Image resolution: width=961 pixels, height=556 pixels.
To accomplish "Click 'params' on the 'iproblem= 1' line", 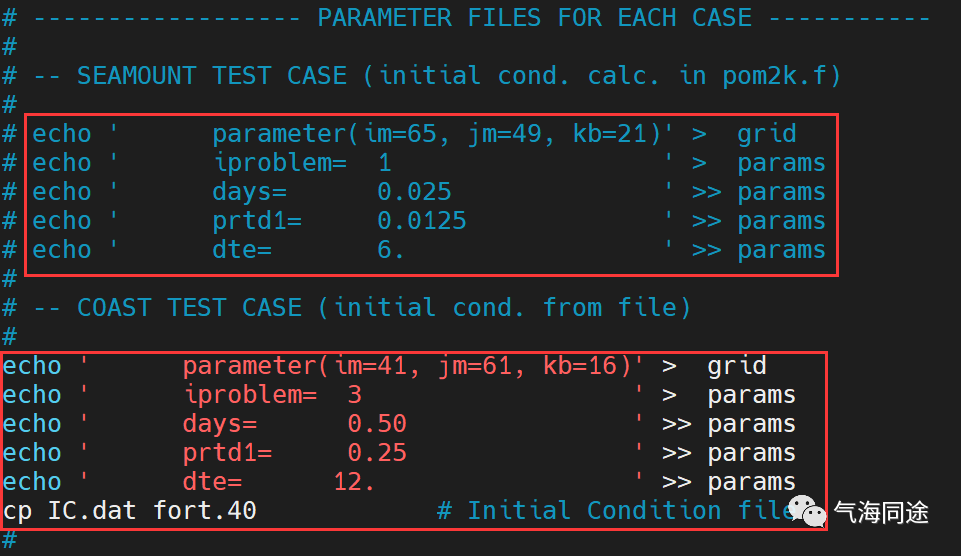I will coord(781,163).
